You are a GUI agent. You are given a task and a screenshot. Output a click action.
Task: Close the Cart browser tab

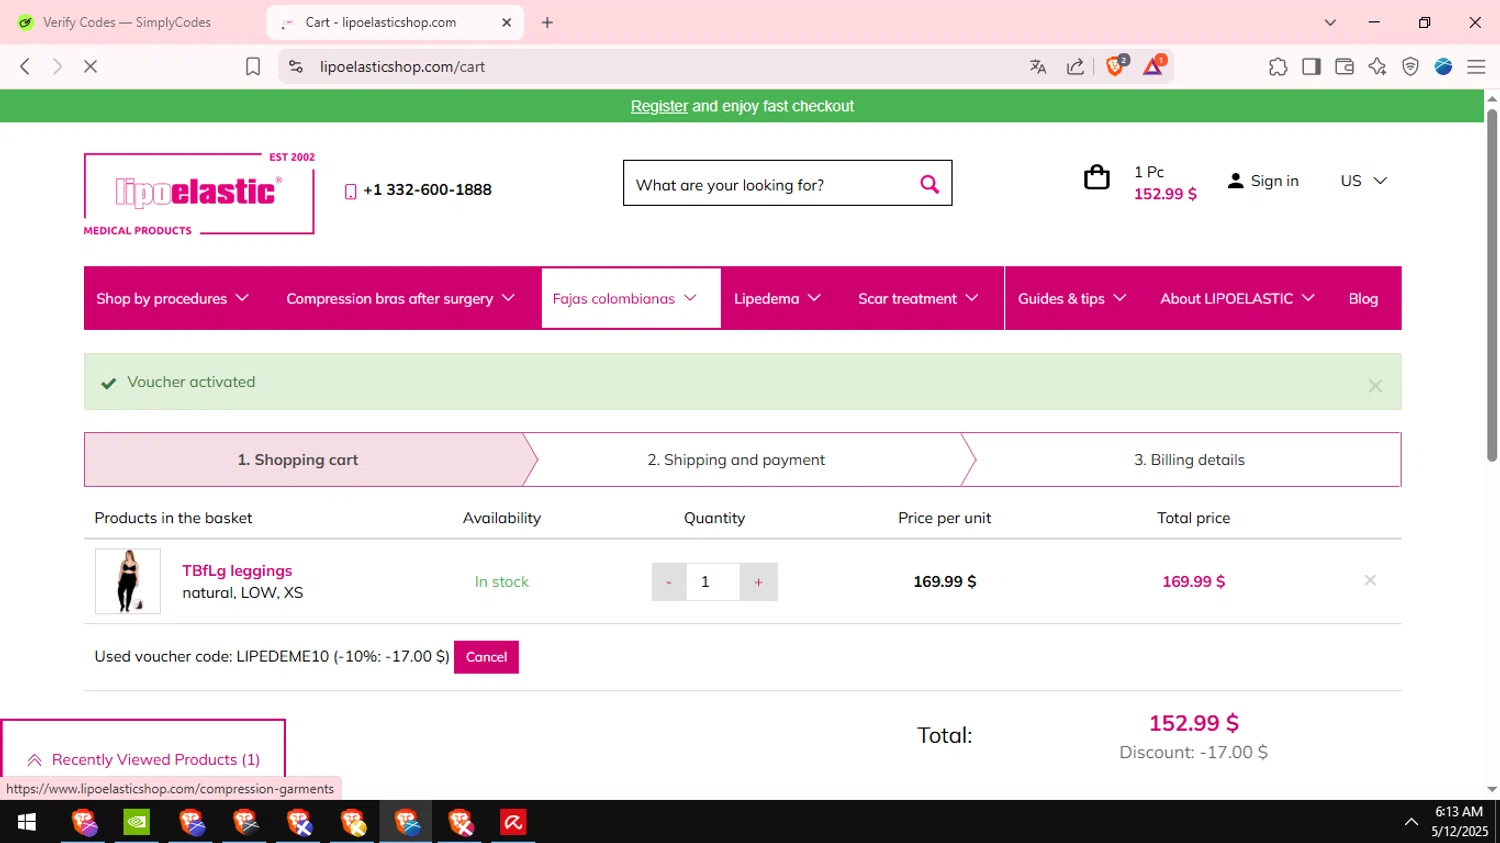coord(506,22)
